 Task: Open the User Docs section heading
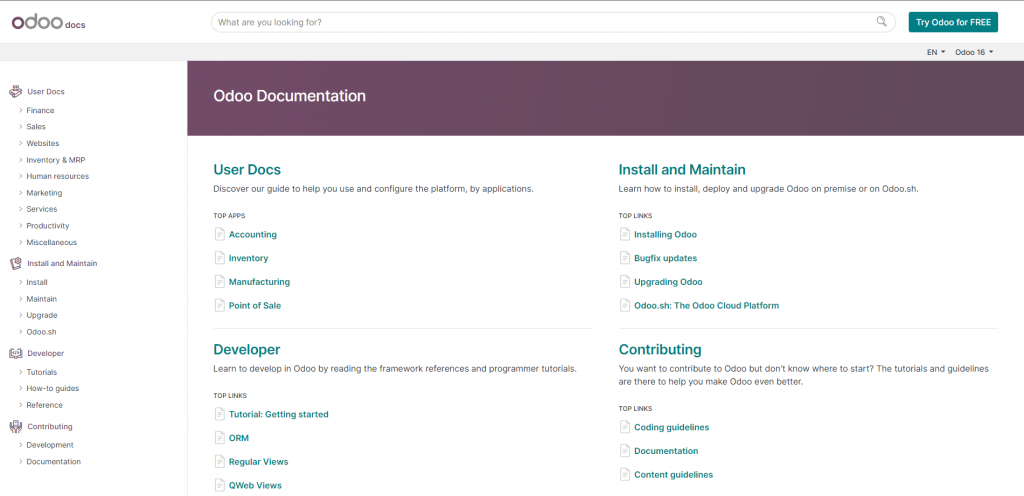point(247,170)
